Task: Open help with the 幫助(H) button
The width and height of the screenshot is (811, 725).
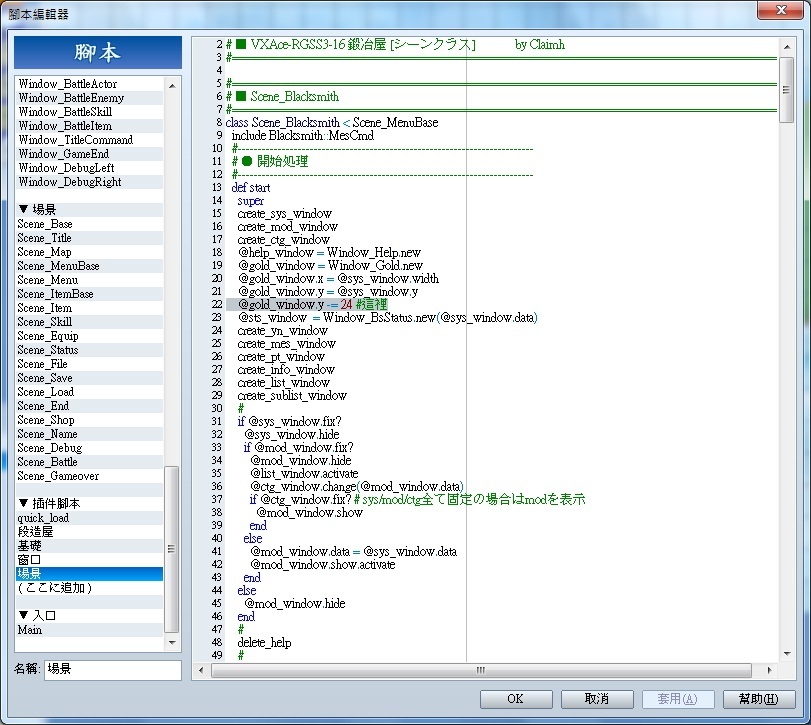Action: click(759, 699)
